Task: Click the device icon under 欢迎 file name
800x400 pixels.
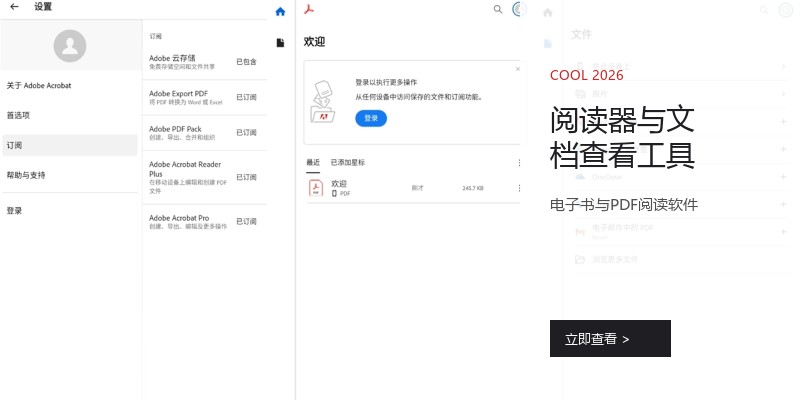Action: (335, 194)
